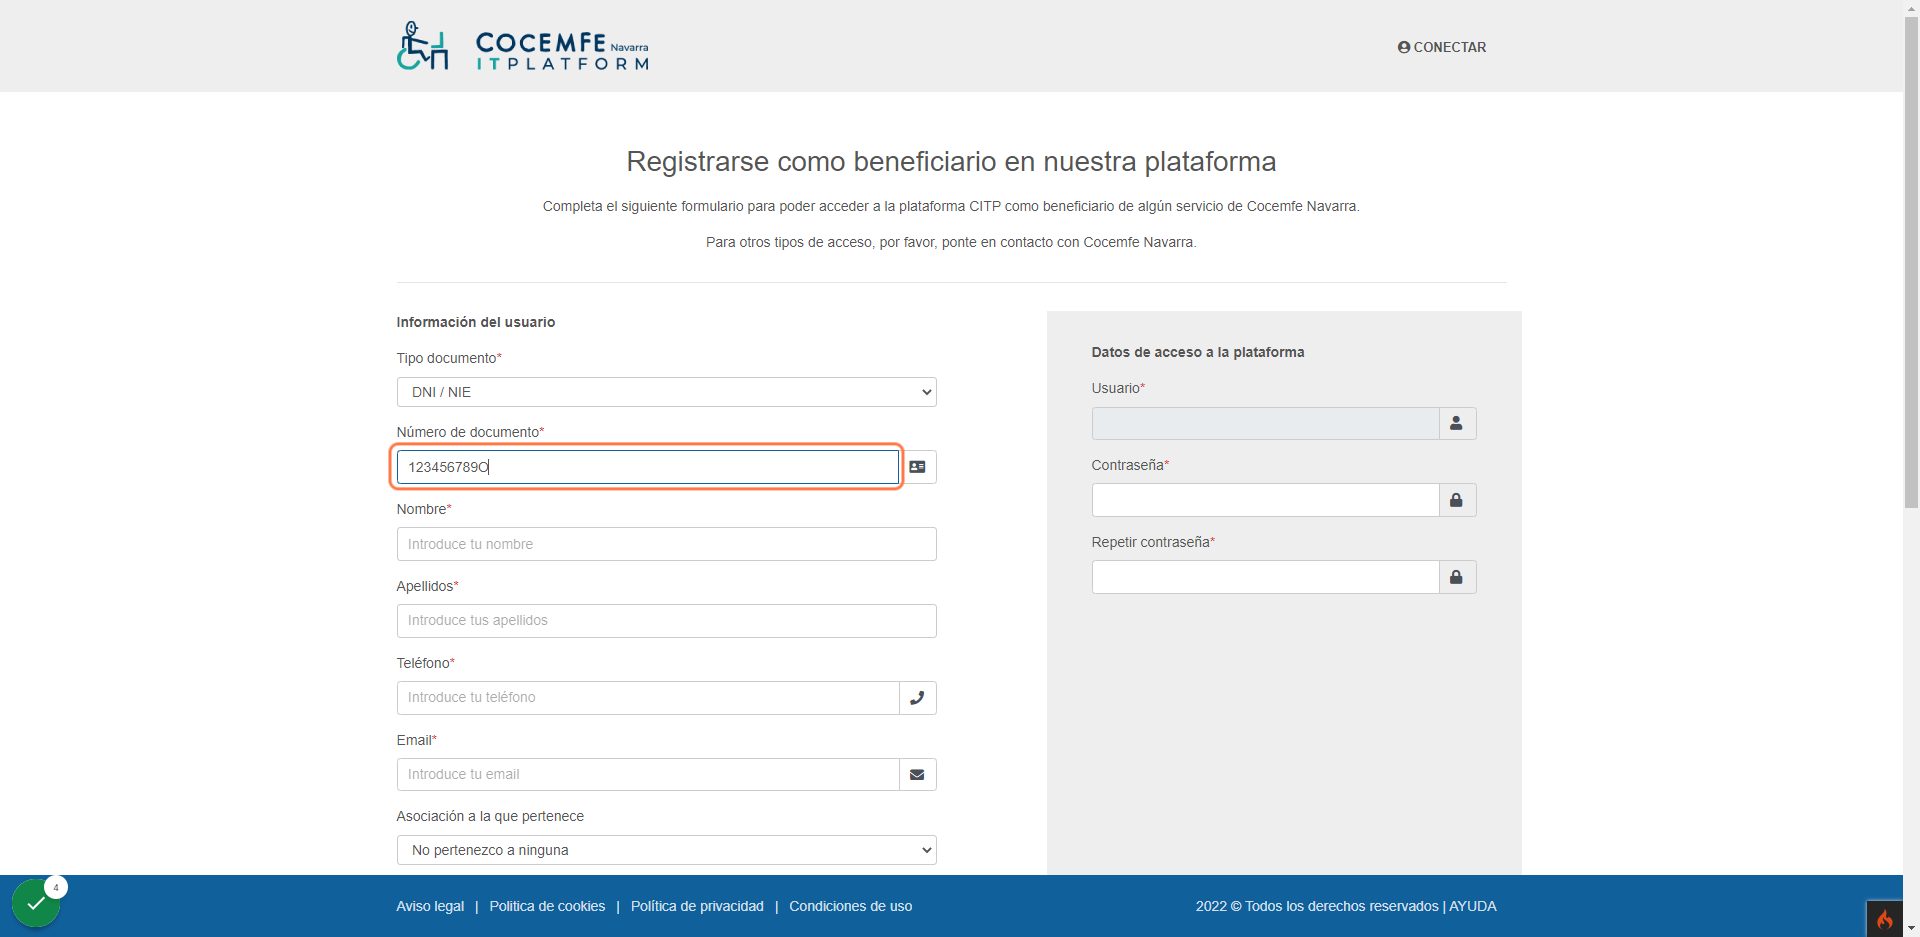This screenshot has width=1920, height=937.
Task: Focus the Número de documento input field
Action: (648, 467)
